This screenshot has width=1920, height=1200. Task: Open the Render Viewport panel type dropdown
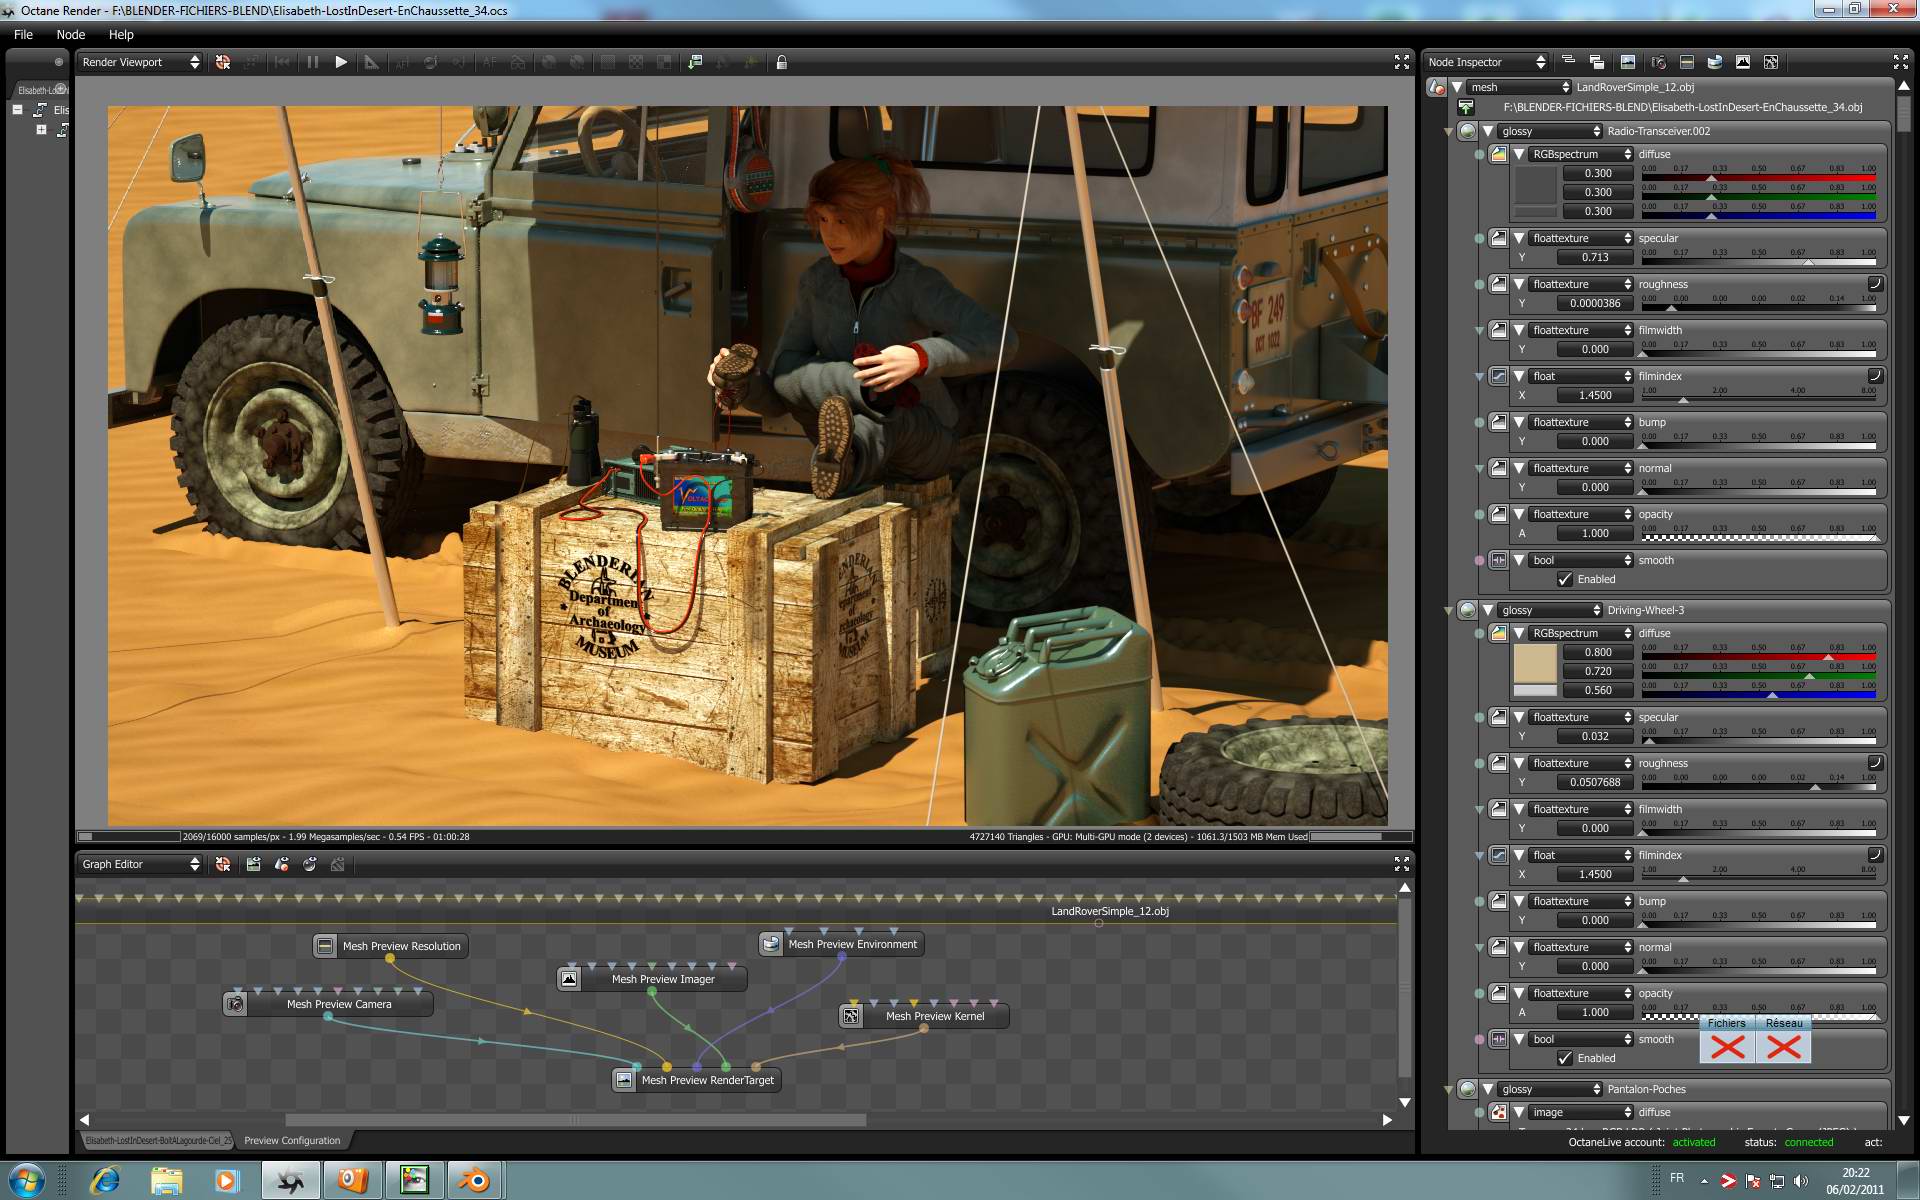140,62
